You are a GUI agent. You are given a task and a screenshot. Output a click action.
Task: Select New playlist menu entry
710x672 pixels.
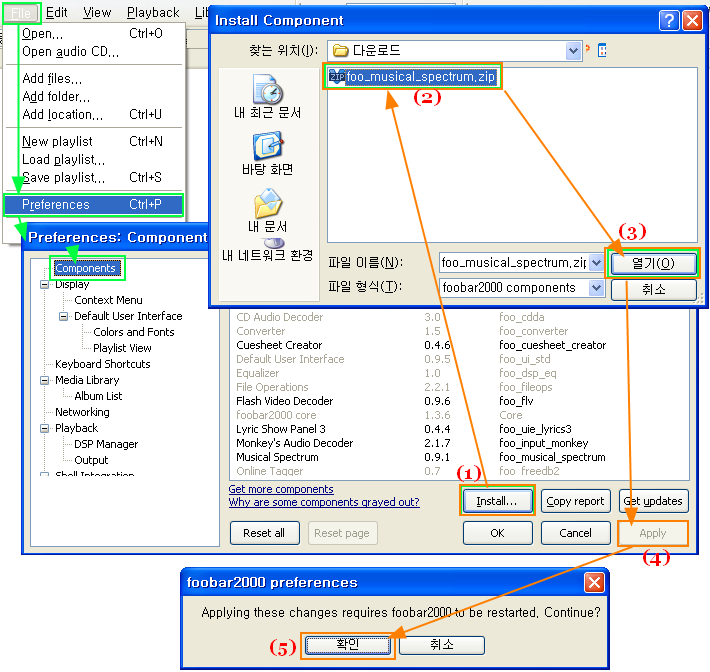pyautogui.click(x=93, y=141)
